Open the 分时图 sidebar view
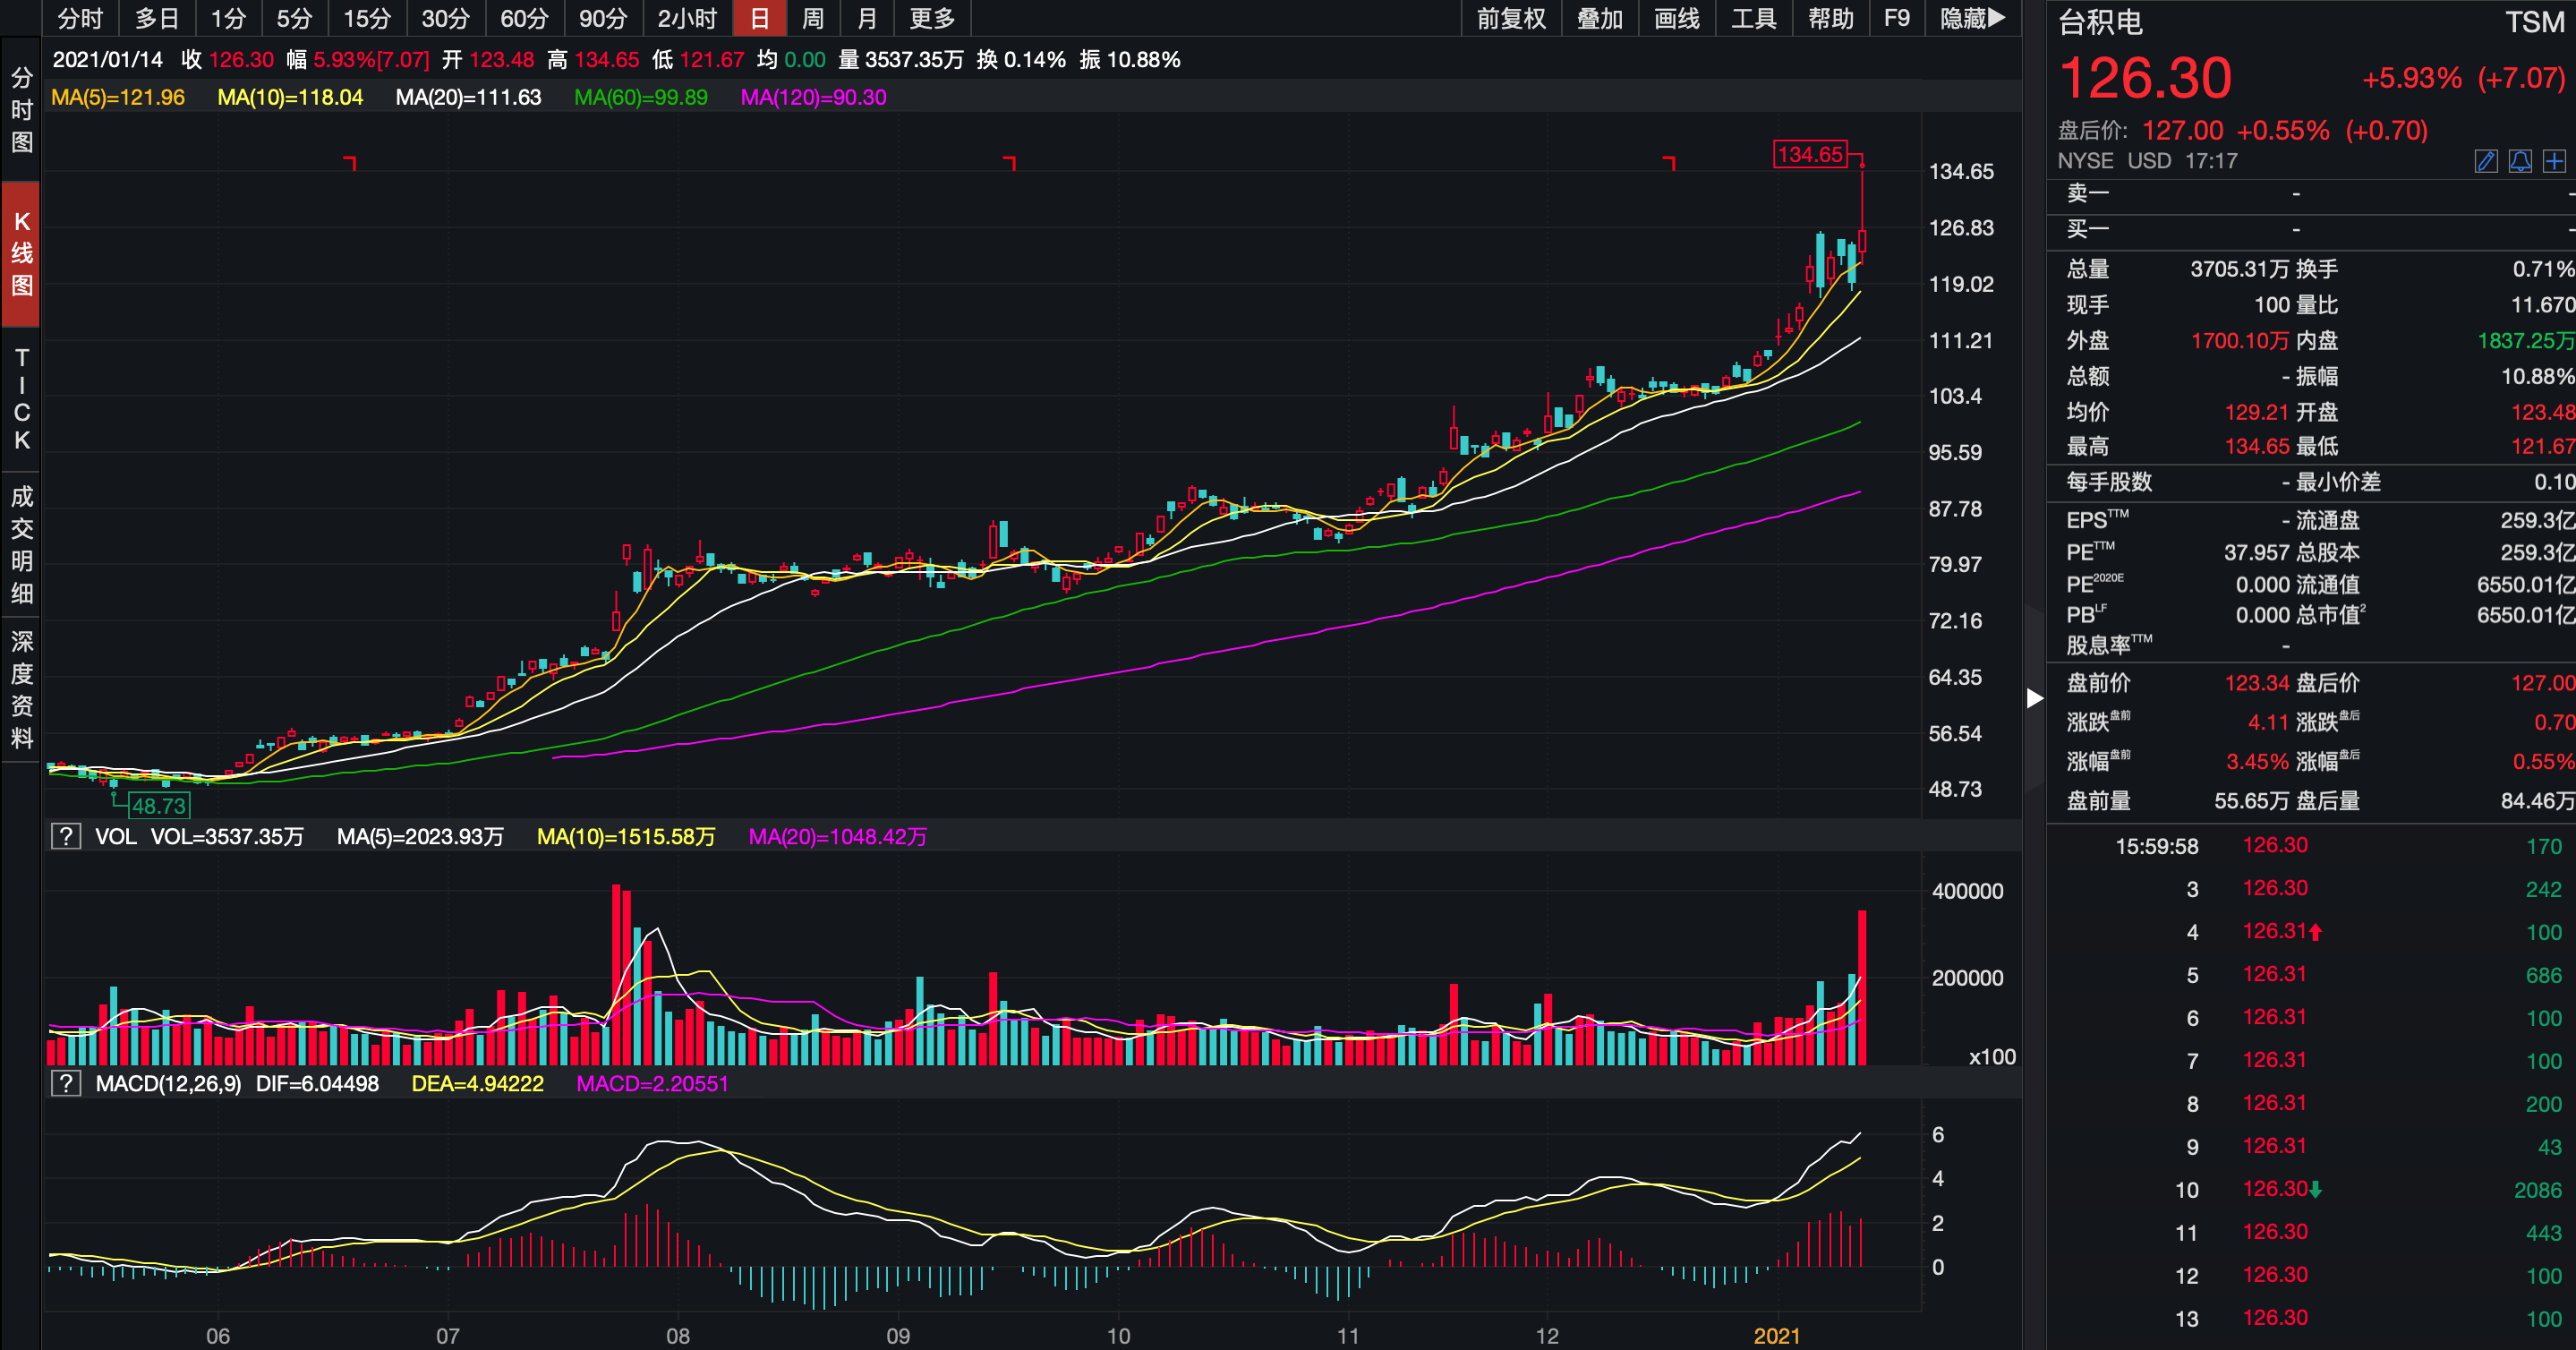Image resolution: width=2576 pixels, height=1350 pixels. [21, 110]
